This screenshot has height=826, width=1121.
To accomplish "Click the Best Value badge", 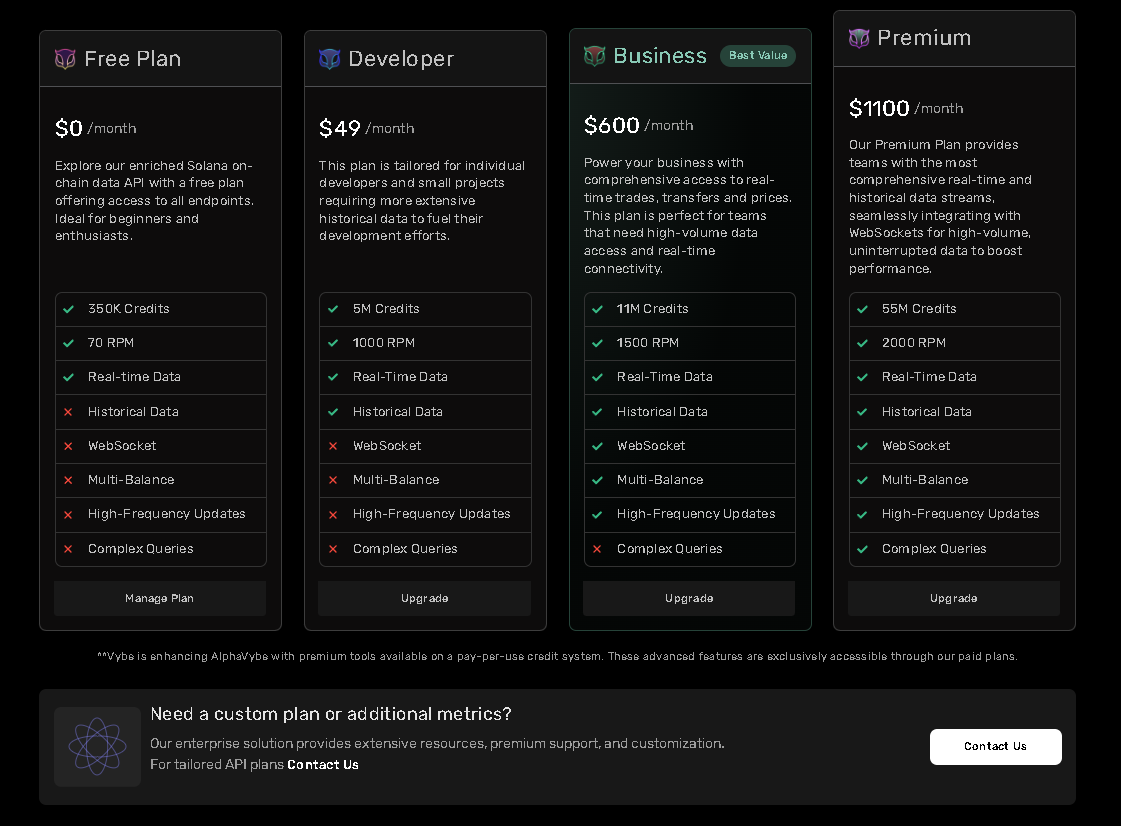I will point(758,56).
